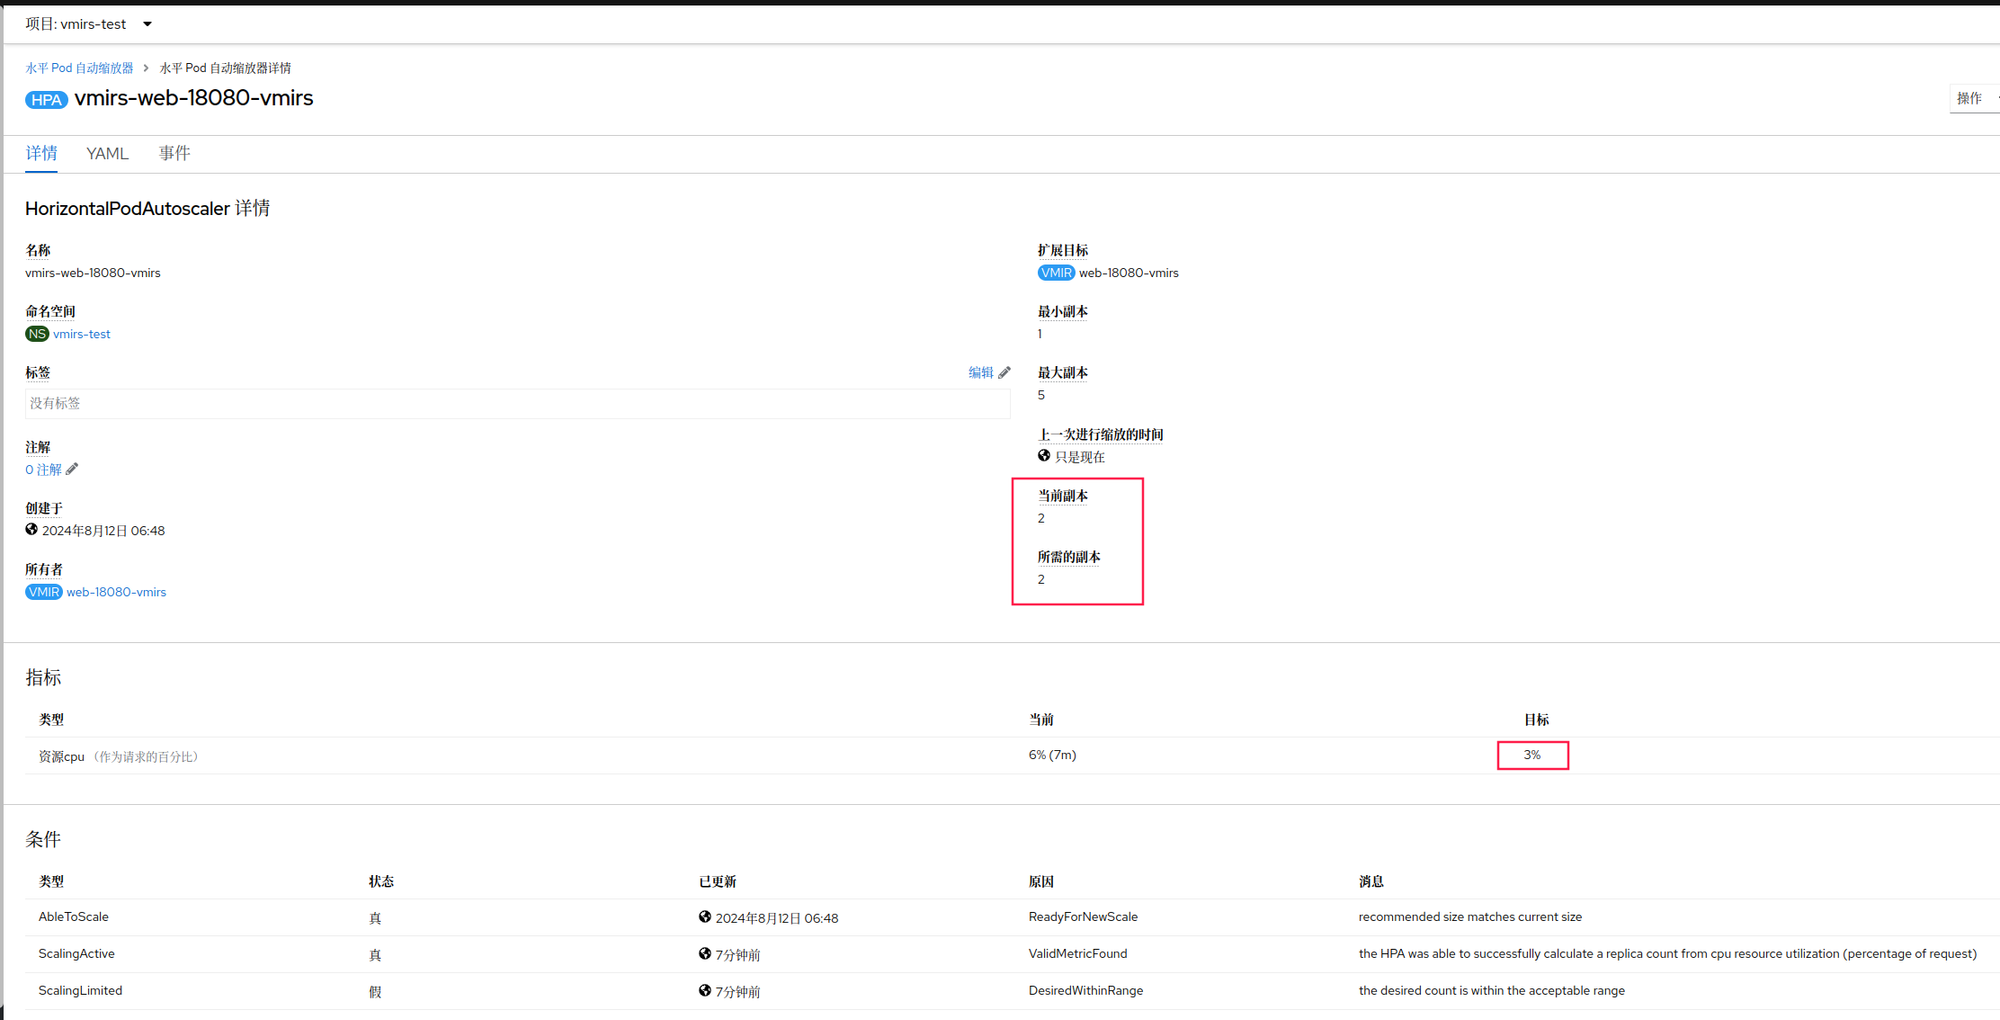Image resolution: width=2000 pixels, height=1020 pixels.
Task: Click the 状态 column header in conditions
Action: (x=381, y=881)
